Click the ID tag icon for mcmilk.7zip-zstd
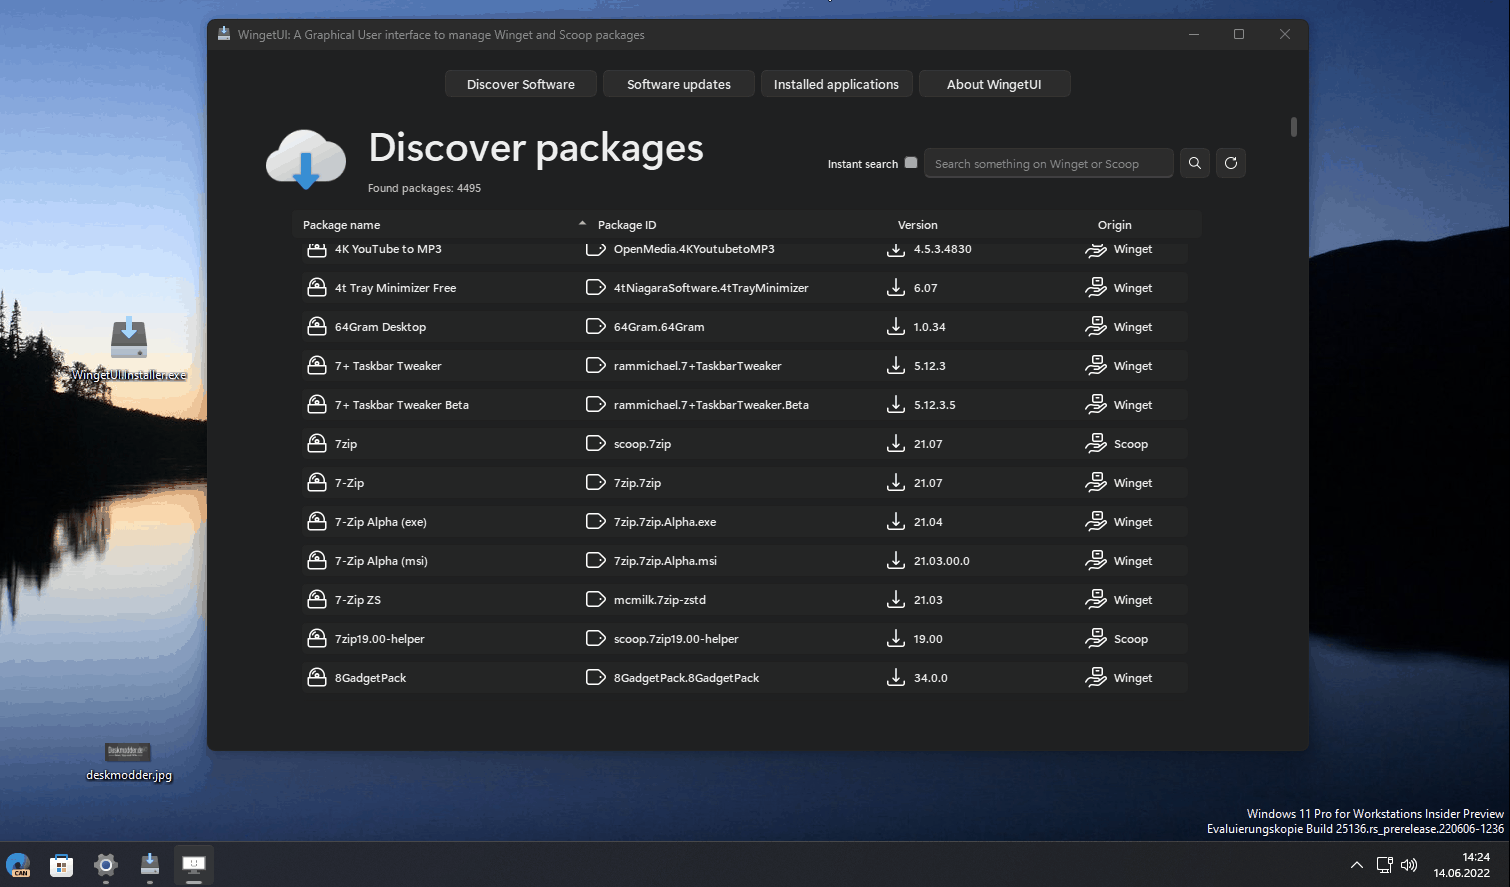Image resolution: width=1510 pixels, height=887 pixels. click(595, 600)
